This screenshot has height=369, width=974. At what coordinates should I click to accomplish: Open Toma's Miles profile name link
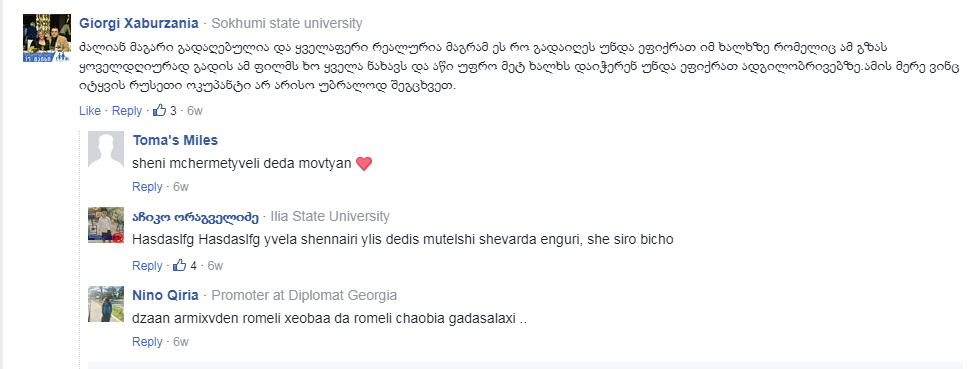pyautogui.click(x=175, y=140)
